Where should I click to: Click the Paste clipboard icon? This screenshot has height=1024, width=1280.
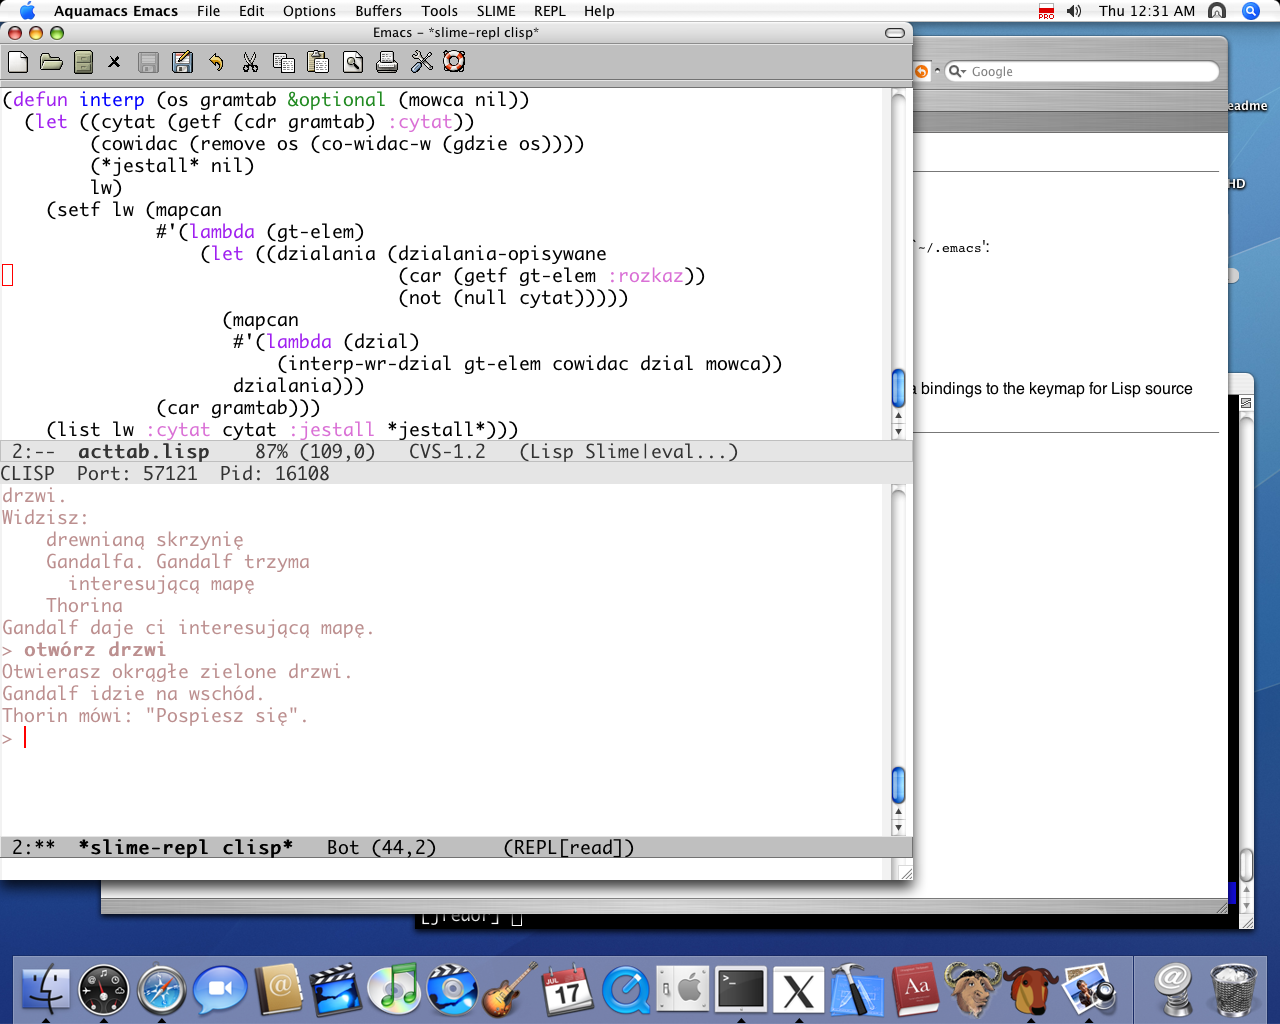pyautogui.click(x=318, y=62)
